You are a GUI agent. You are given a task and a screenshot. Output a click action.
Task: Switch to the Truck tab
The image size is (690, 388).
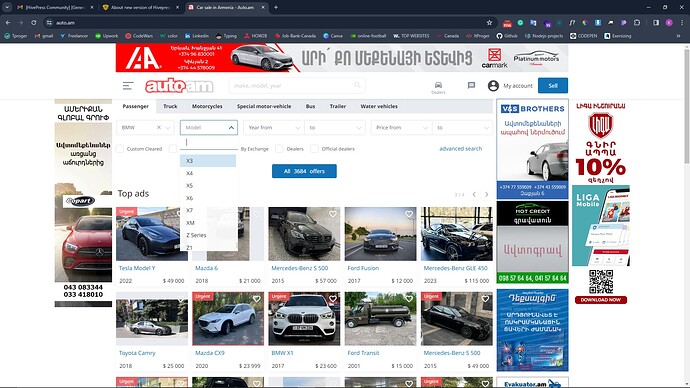[170, 106]
